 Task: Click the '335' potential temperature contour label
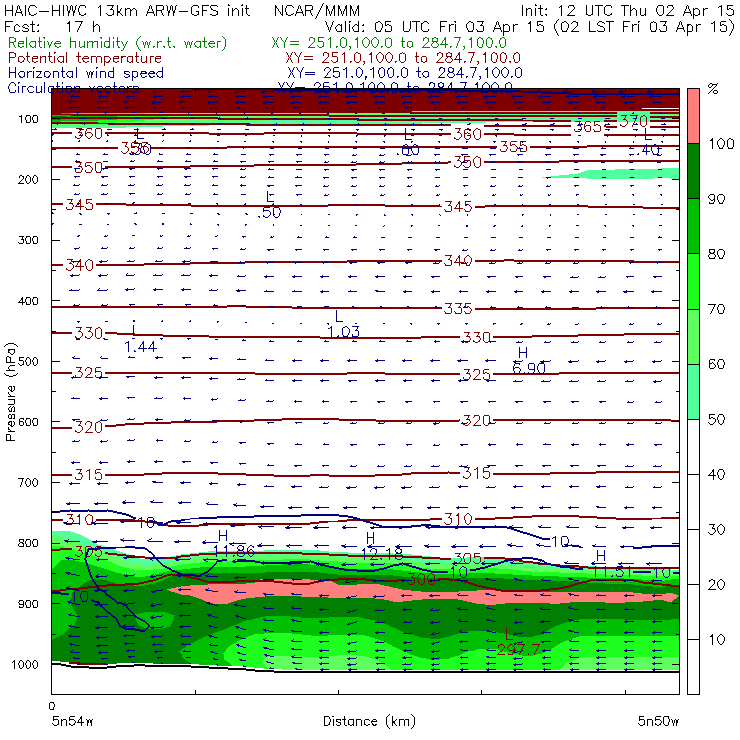(457, 309)
